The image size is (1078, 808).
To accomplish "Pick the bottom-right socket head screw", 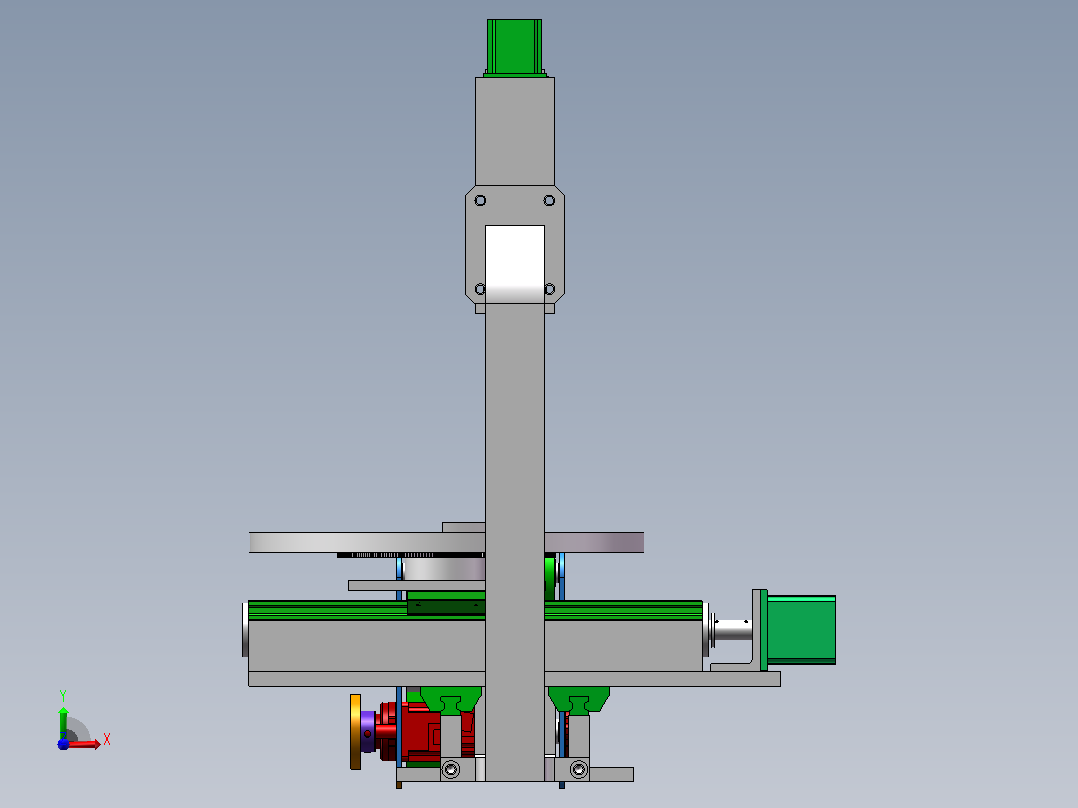I will click(x=579, y=769).
